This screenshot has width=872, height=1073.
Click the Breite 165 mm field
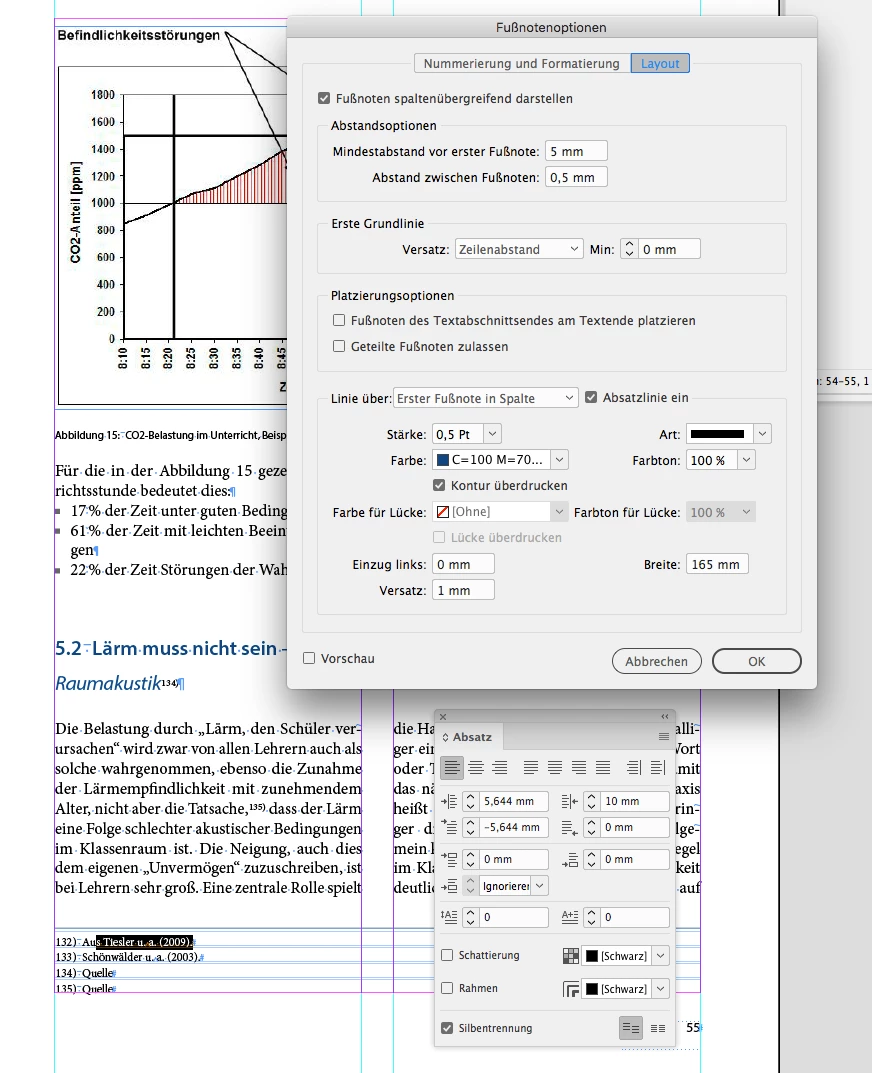[x=717, y=565]
